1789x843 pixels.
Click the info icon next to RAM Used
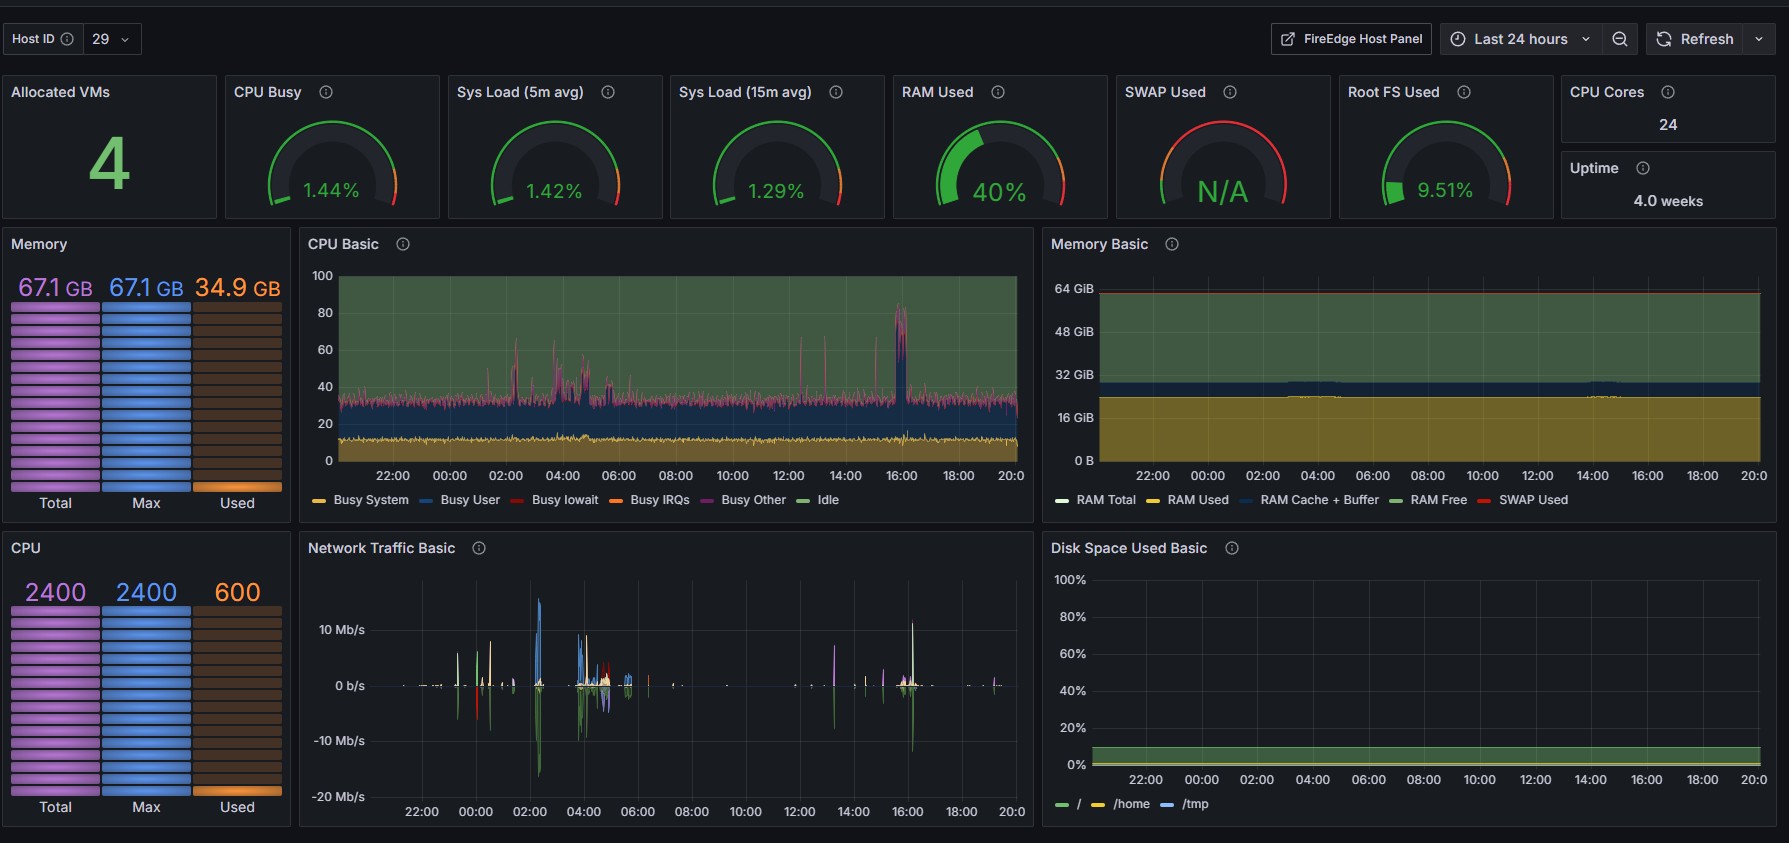pyautogui.click(x=998, y=92)
